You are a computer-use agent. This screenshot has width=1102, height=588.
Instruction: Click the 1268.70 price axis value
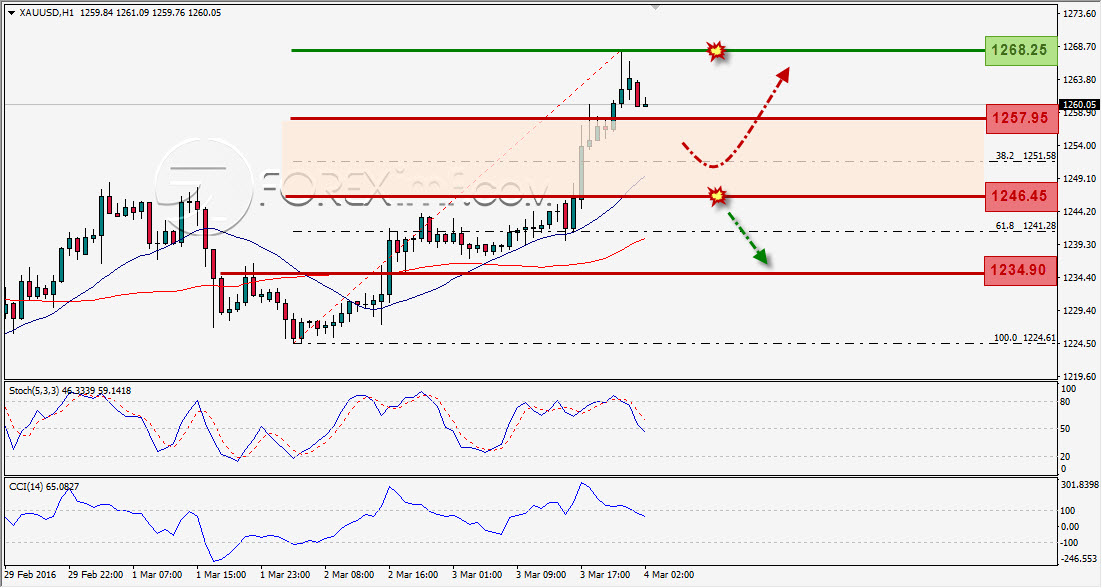[x=1080, y=46]
